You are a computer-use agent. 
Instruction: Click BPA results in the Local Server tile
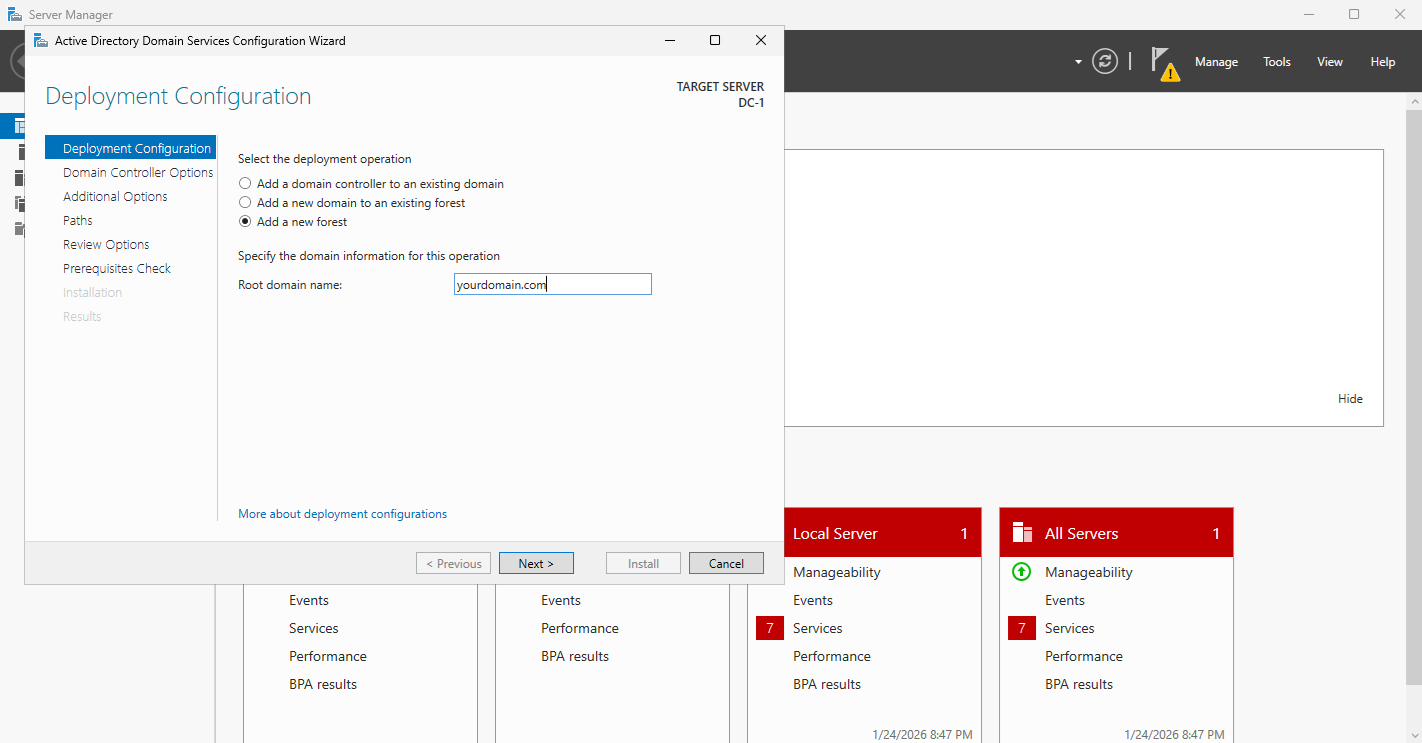827,684
